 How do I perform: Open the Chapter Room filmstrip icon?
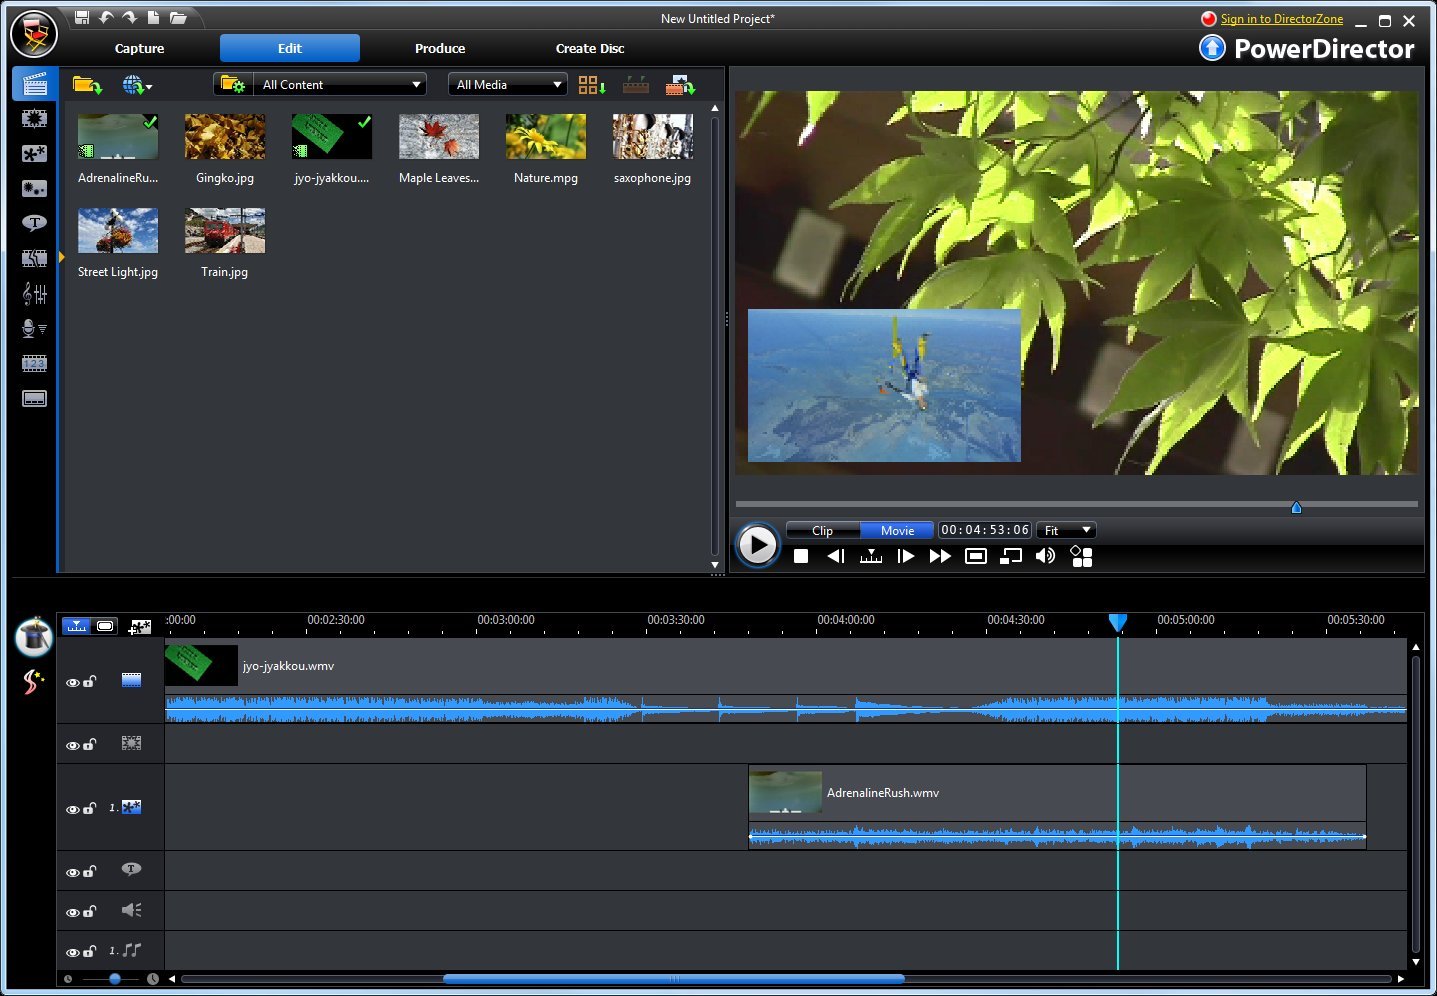tap(35, 364)
